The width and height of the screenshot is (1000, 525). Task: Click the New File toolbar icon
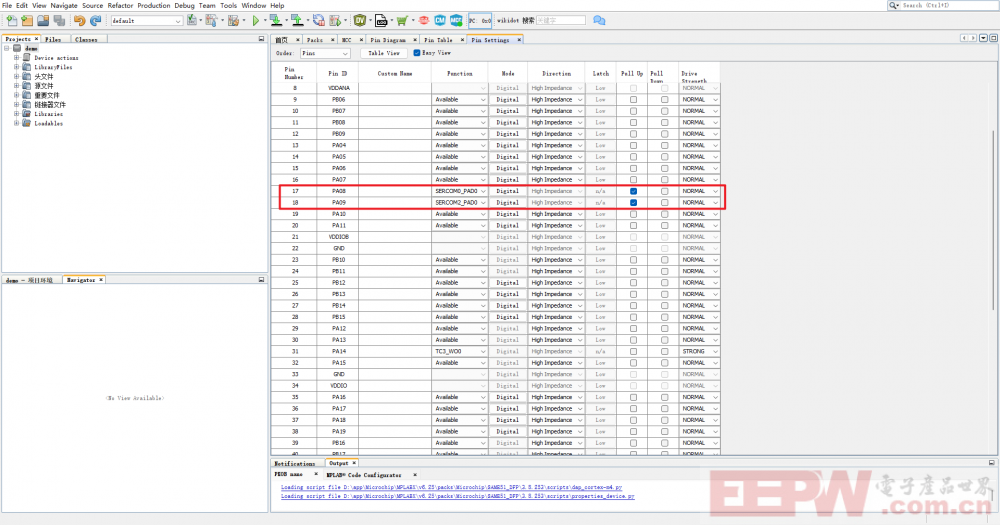11,20
